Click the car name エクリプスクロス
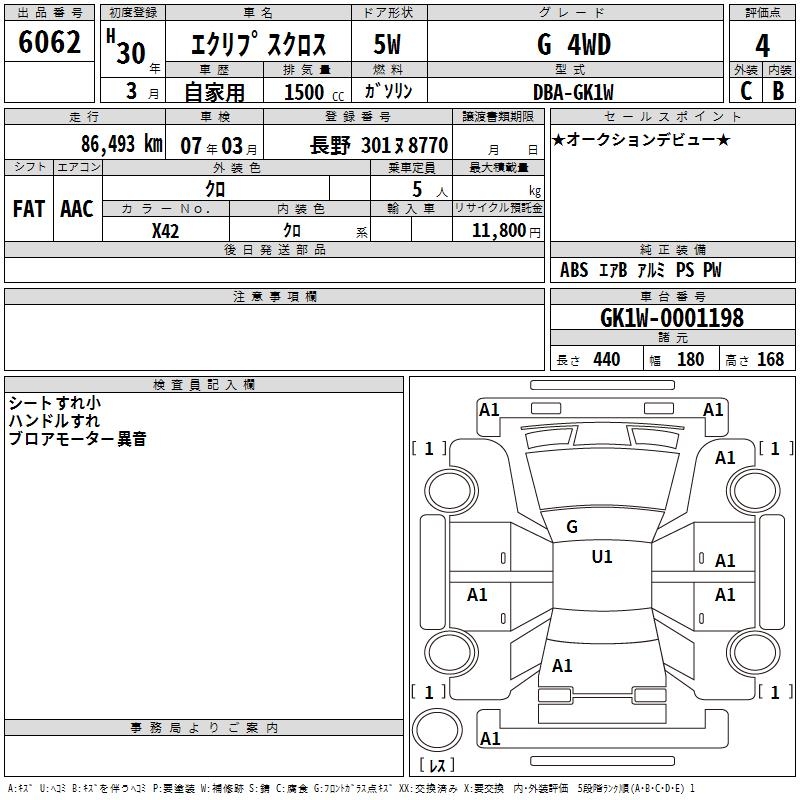Image resolution: width=800 pixels, height=800 pixels. tap(258, 44)
